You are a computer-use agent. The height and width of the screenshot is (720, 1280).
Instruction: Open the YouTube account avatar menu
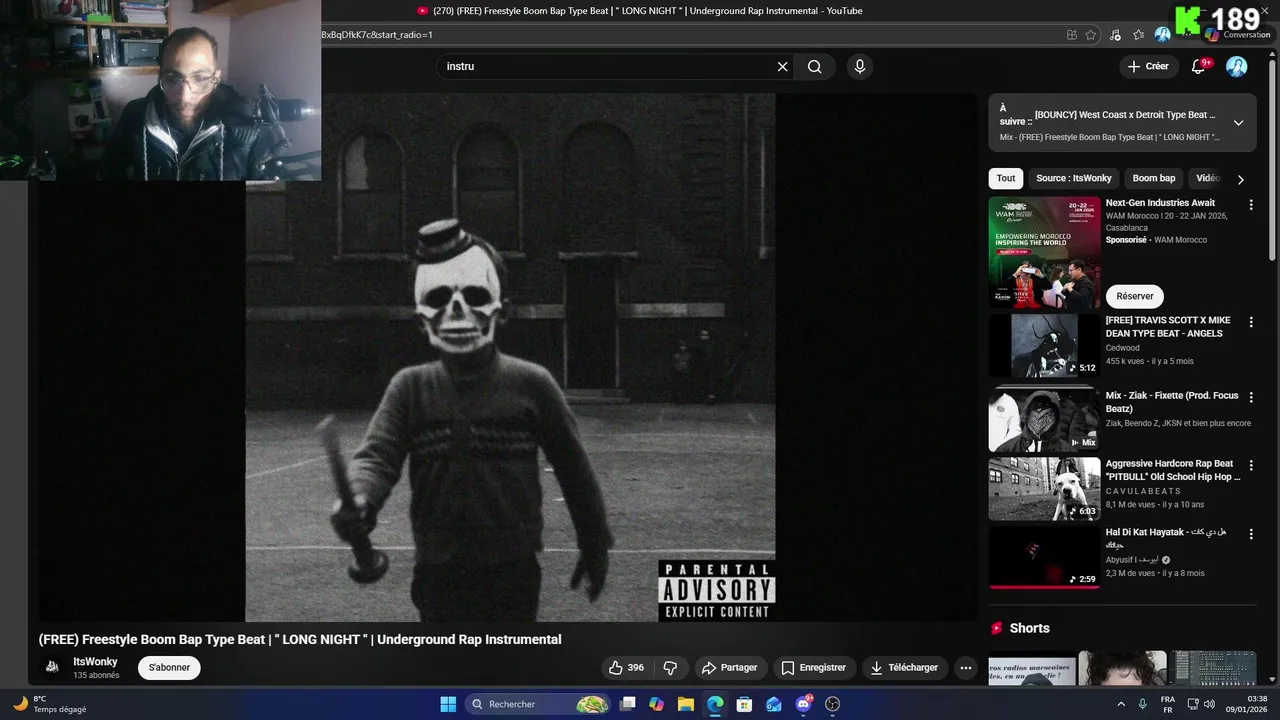coord(1237,67)
